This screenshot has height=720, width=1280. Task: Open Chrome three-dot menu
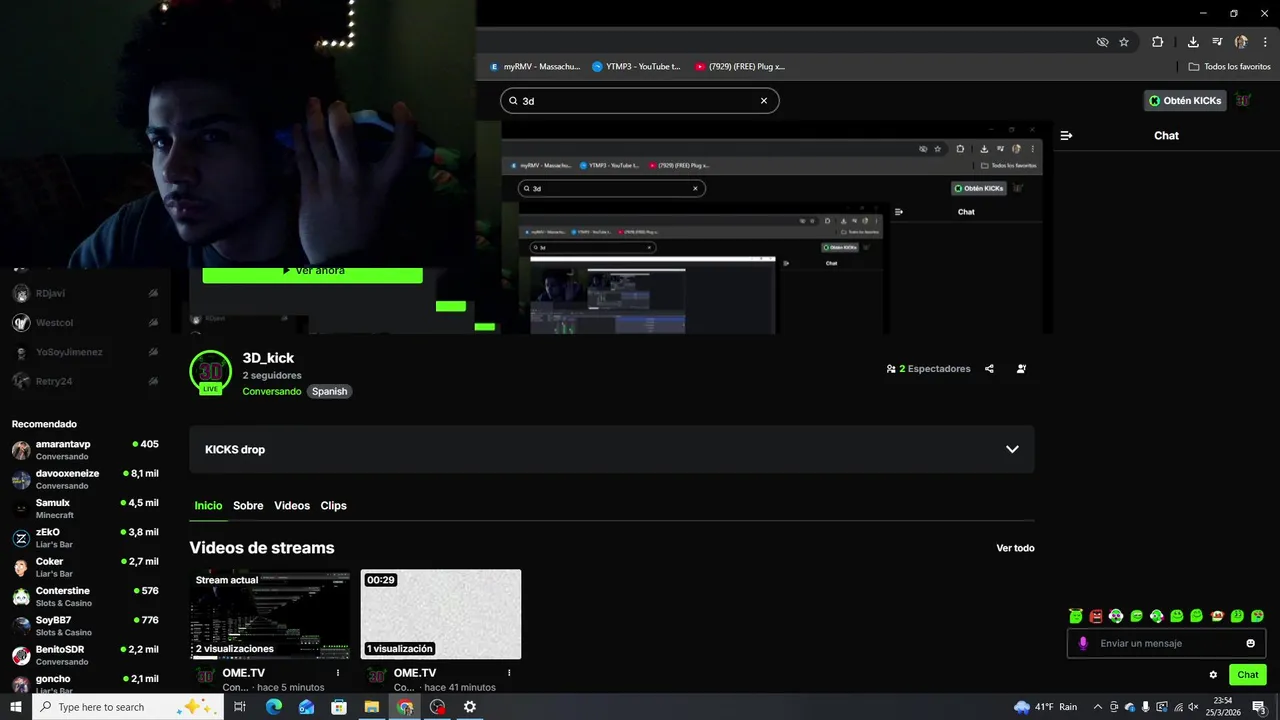click(x=1265, y=42)
